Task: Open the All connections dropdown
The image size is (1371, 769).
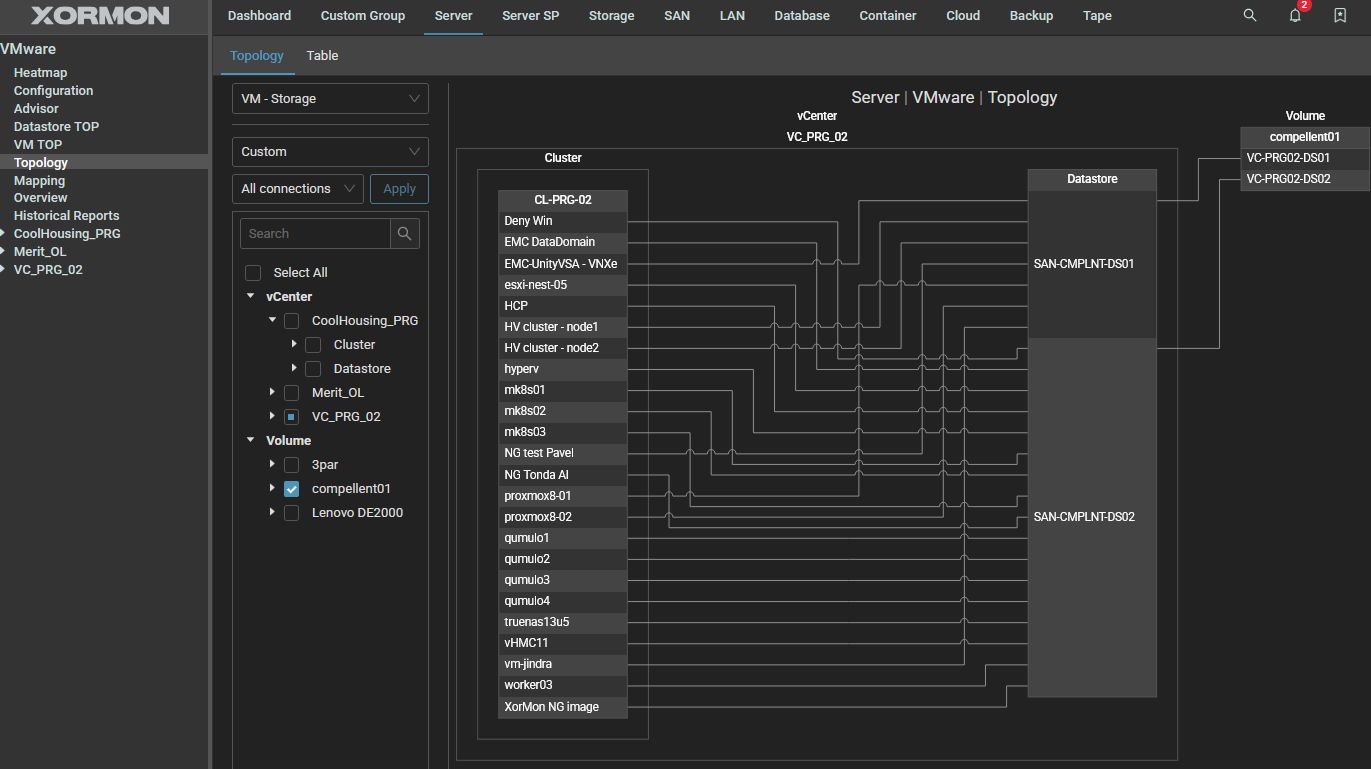Action: pyautogui.click(x=298, y=189)
